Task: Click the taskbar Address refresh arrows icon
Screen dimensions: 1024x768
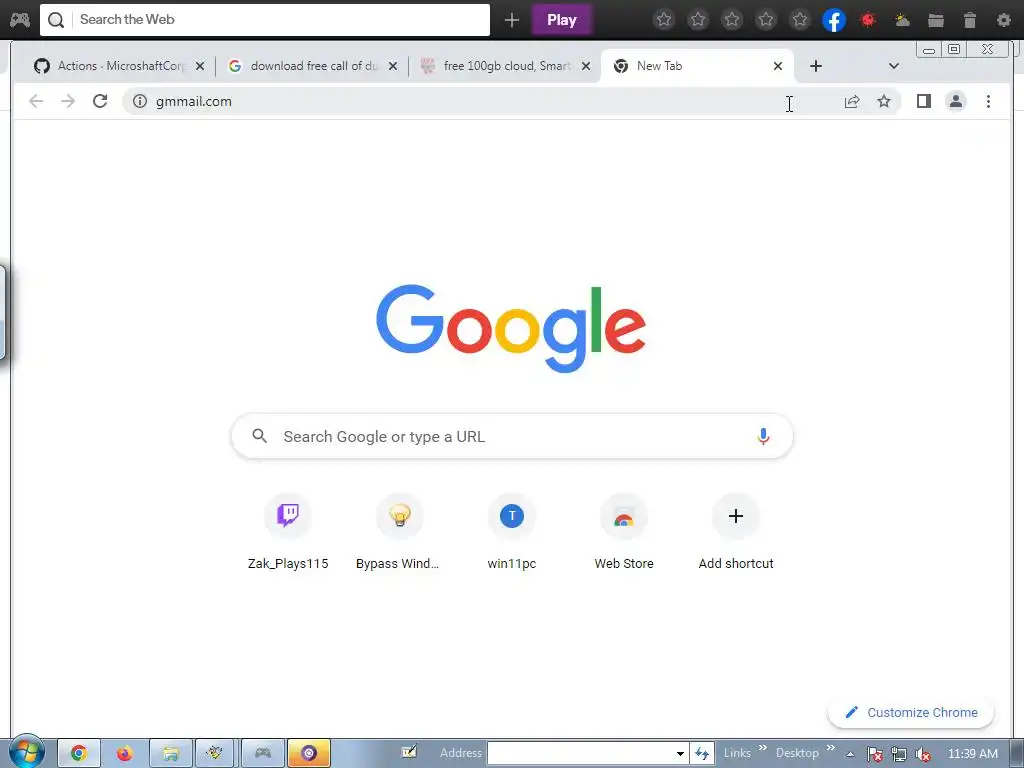Action: coord(702,753)
